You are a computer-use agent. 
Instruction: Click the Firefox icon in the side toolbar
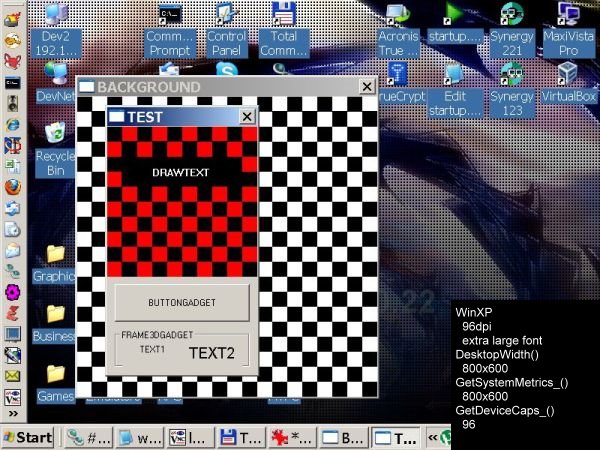click(13, 186)
